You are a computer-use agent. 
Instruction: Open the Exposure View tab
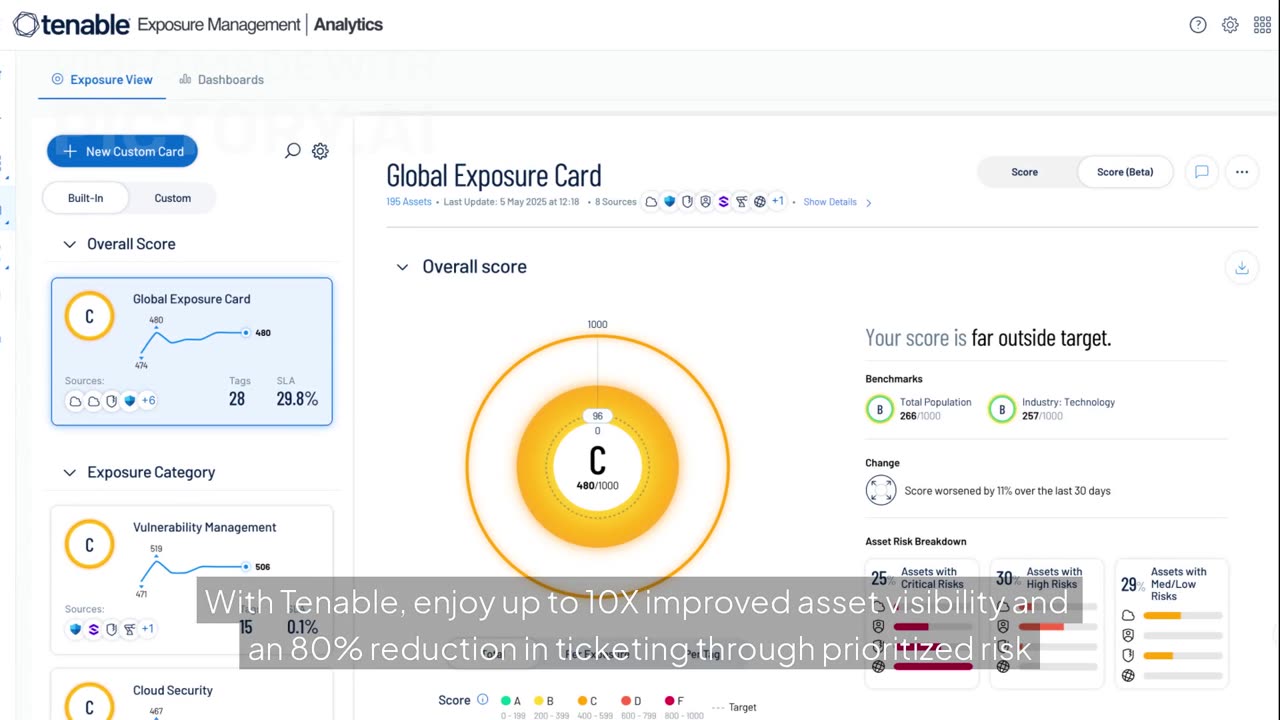click(102, 80)
